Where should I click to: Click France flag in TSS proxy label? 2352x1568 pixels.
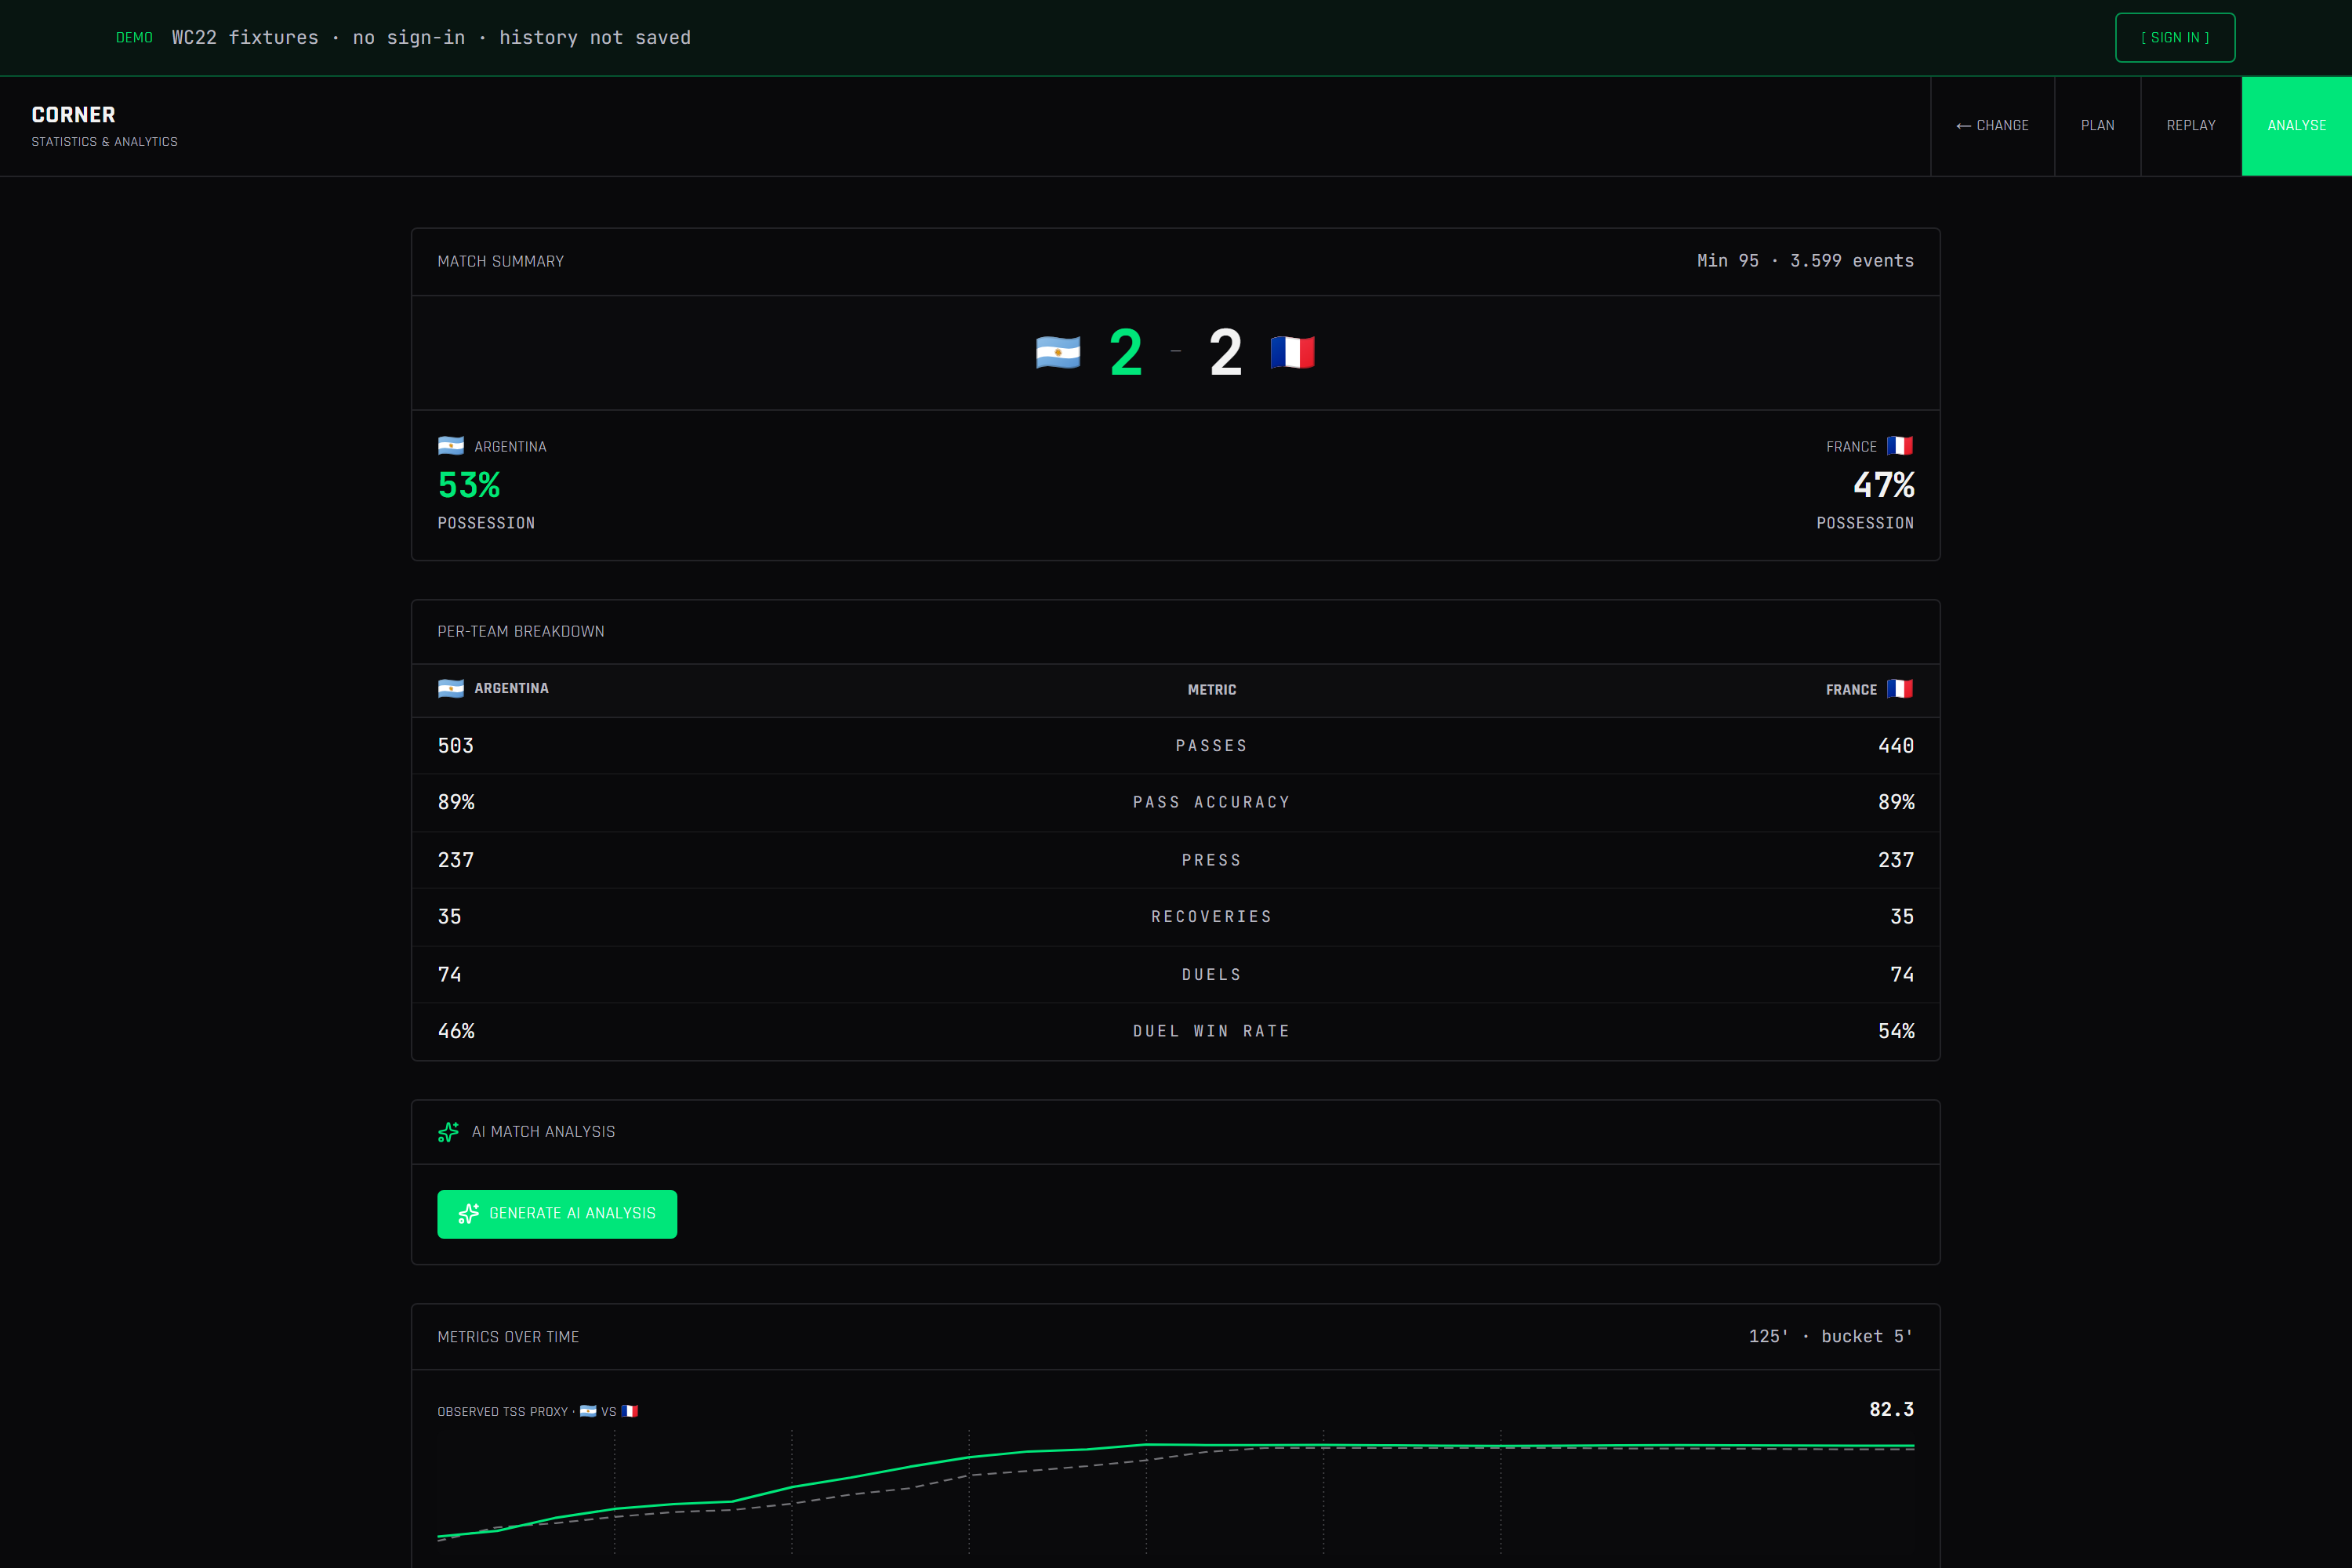[629, 1411]
